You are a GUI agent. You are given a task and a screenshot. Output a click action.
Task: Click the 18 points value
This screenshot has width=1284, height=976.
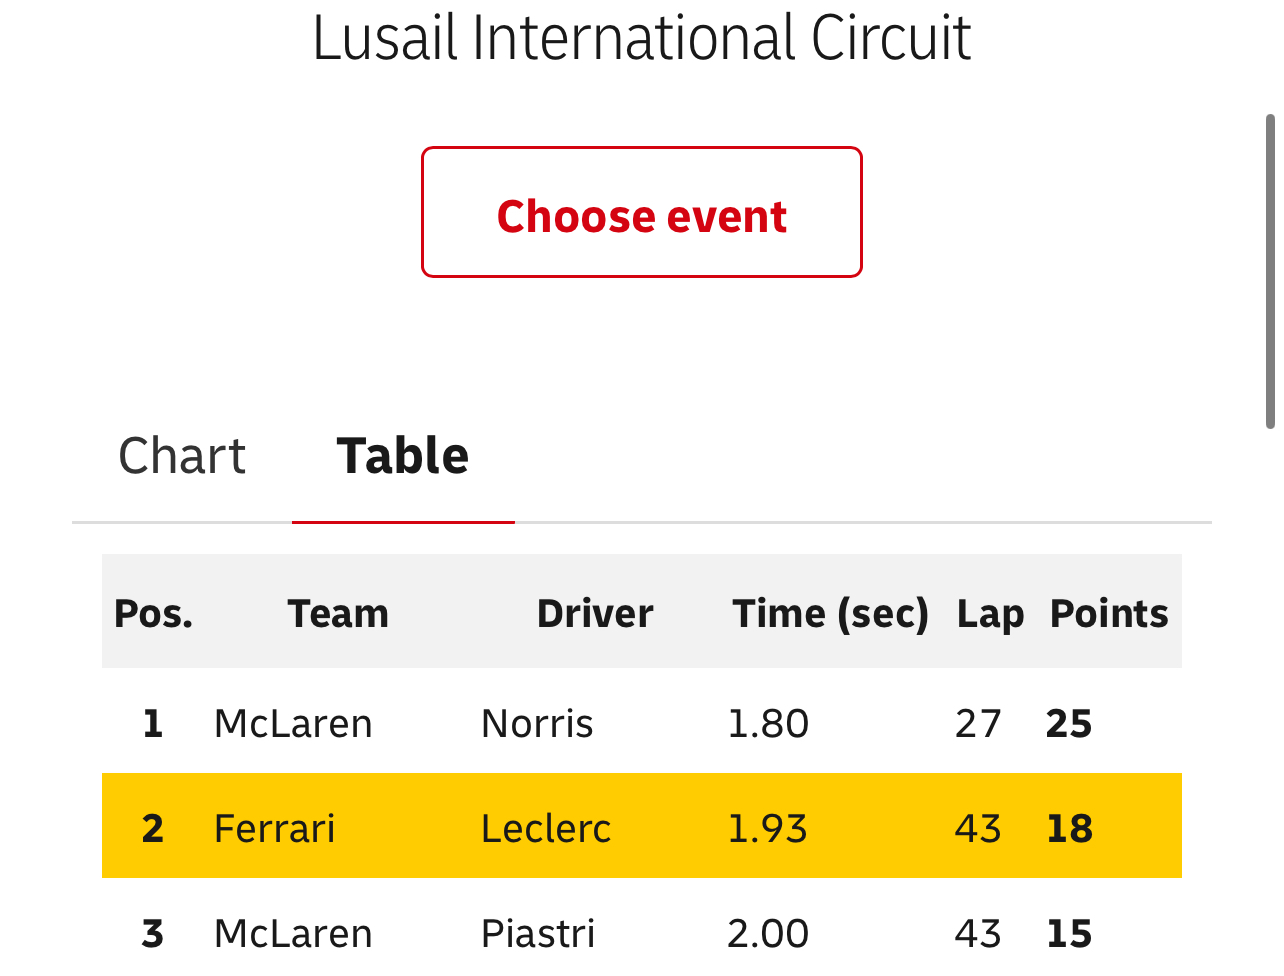[1069, 828]
